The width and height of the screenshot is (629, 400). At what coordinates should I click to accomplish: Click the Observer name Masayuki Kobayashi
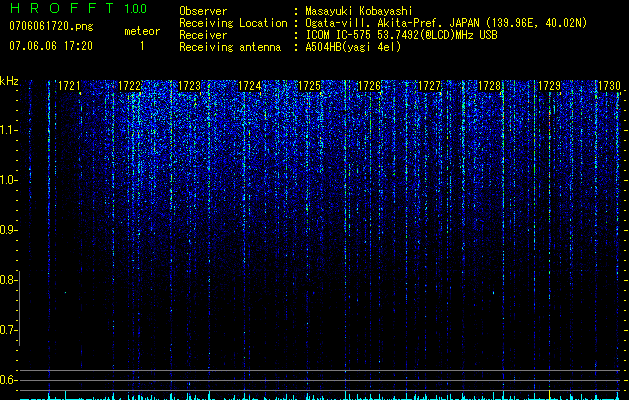pos(359,11)
